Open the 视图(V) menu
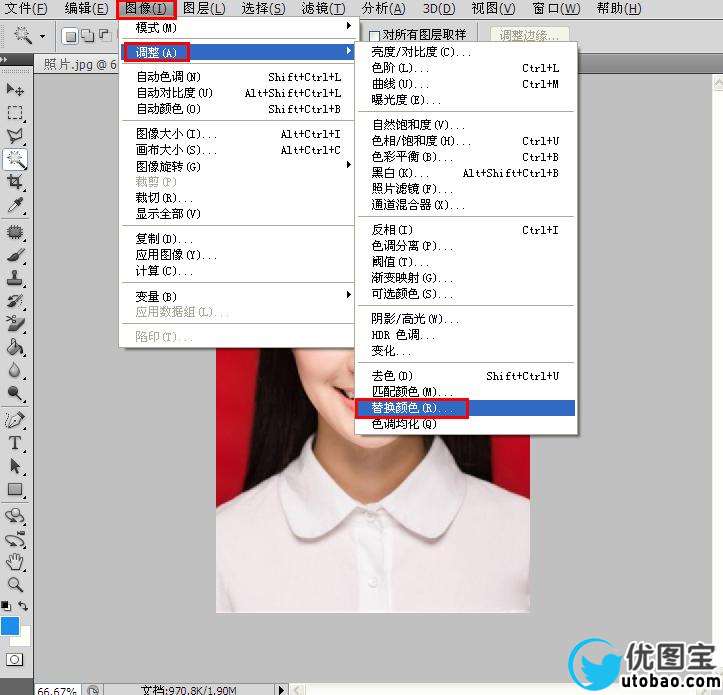The image size is (723, 695). (493, 8)
